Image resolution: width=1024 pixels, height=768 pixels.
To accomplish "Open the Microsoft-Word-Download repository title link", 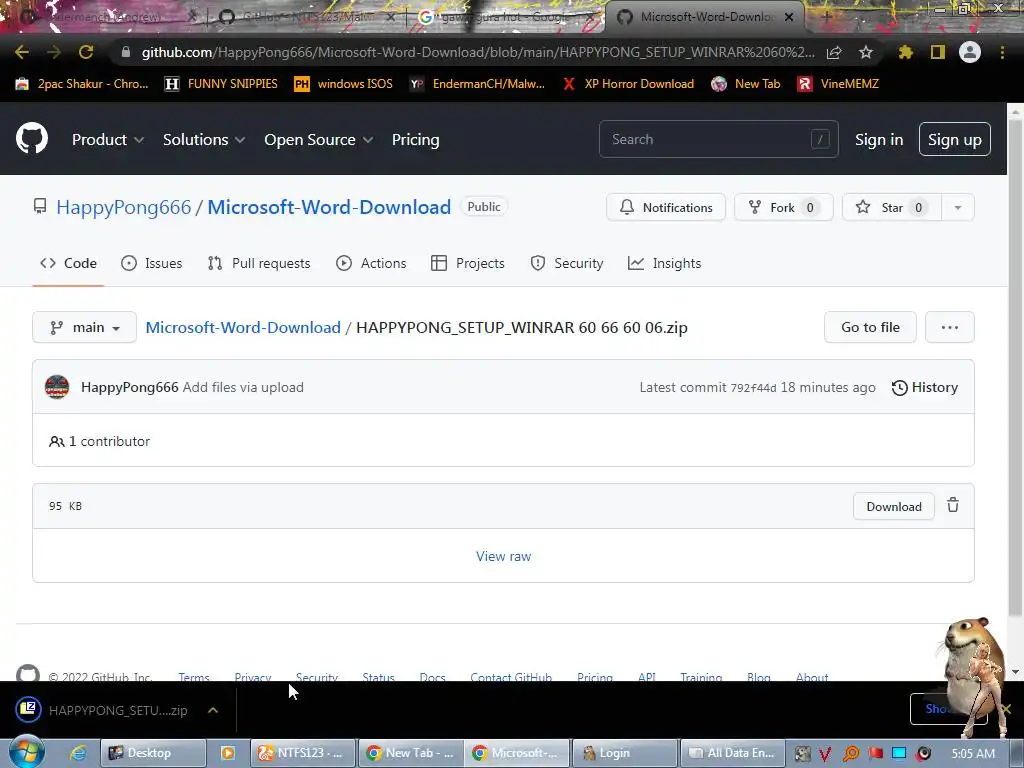I will 329,207.
